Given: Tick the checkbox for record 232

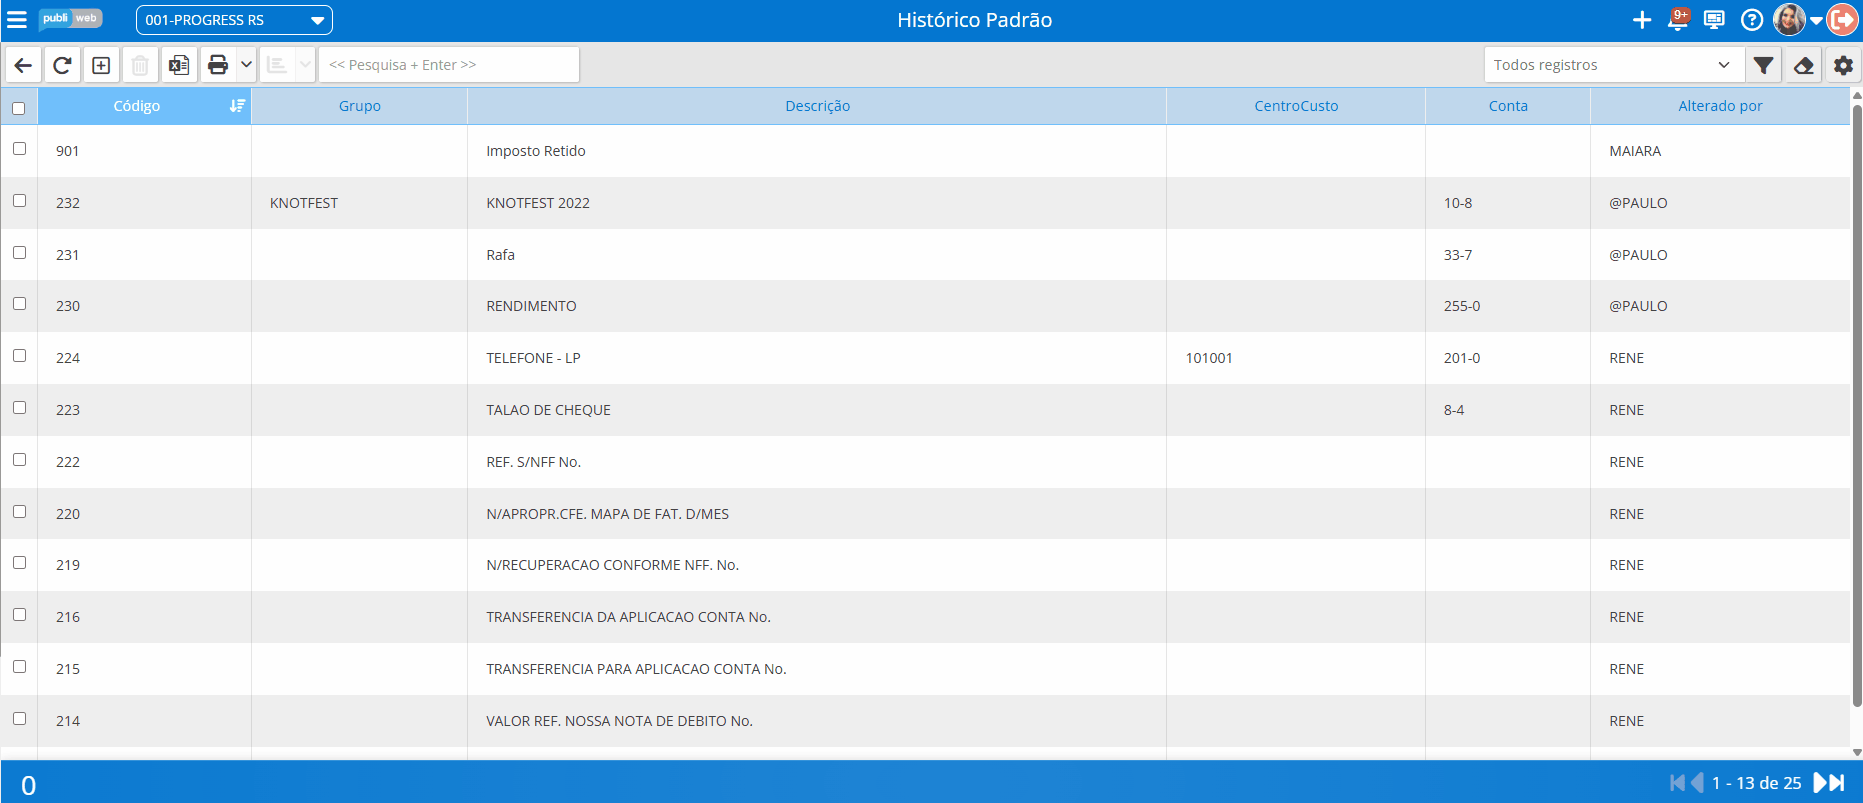Looking at the screenshot, I should [19, 201].
